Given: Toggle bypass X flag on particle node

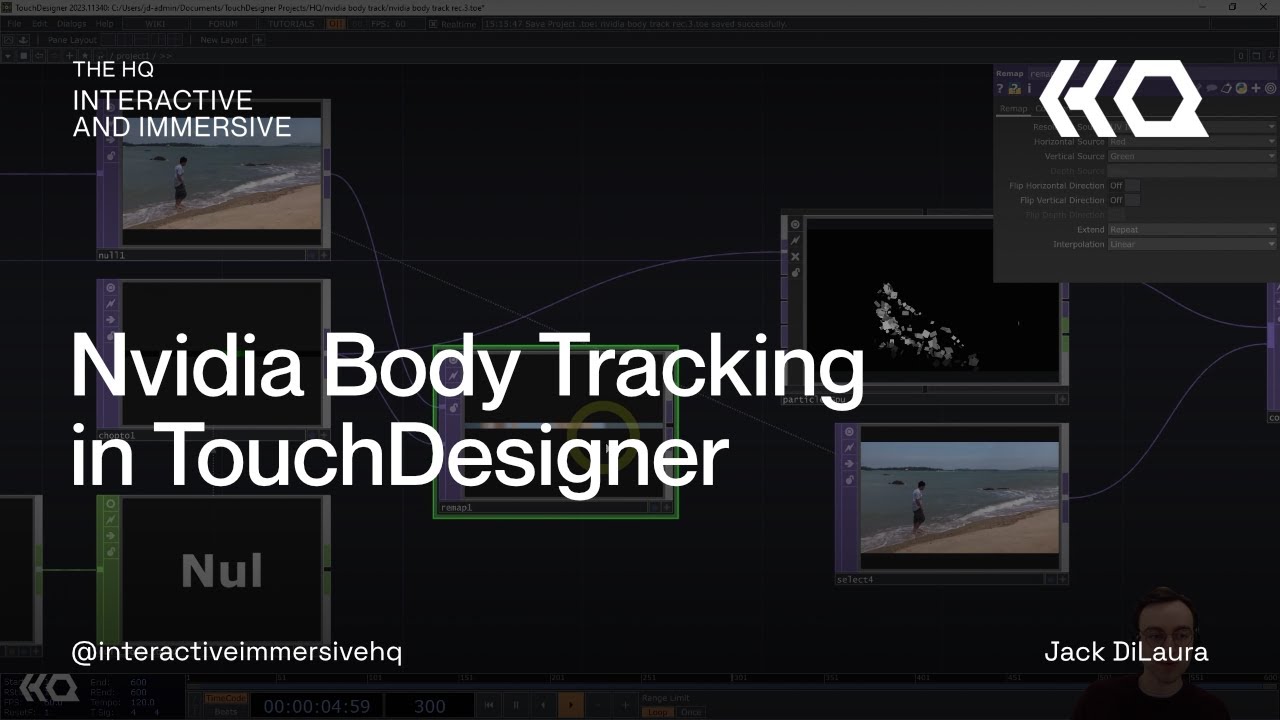Looking at the screenshot, I should [x=795, y=257].
